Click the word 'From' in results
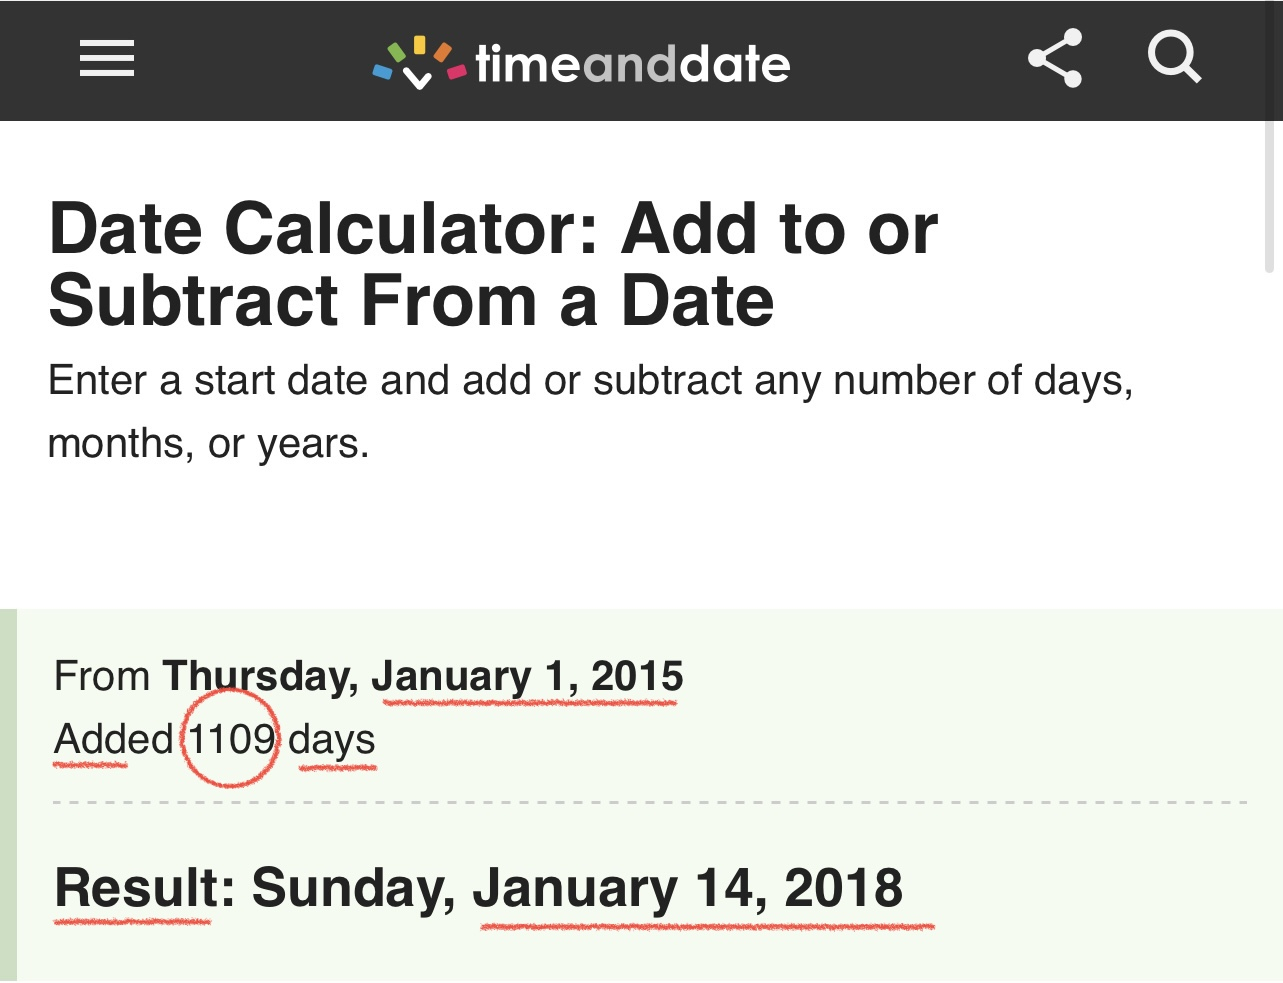Screen dimensions: 1283x983 click(x=102, y=677)
